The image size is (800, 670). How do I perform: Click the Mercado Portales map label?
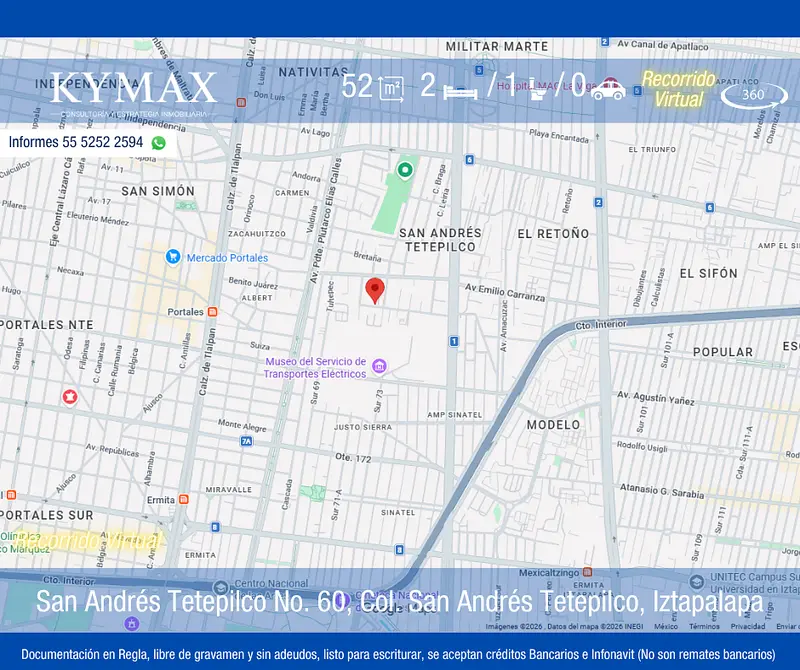pyautogui.click(x=227, y=258)
